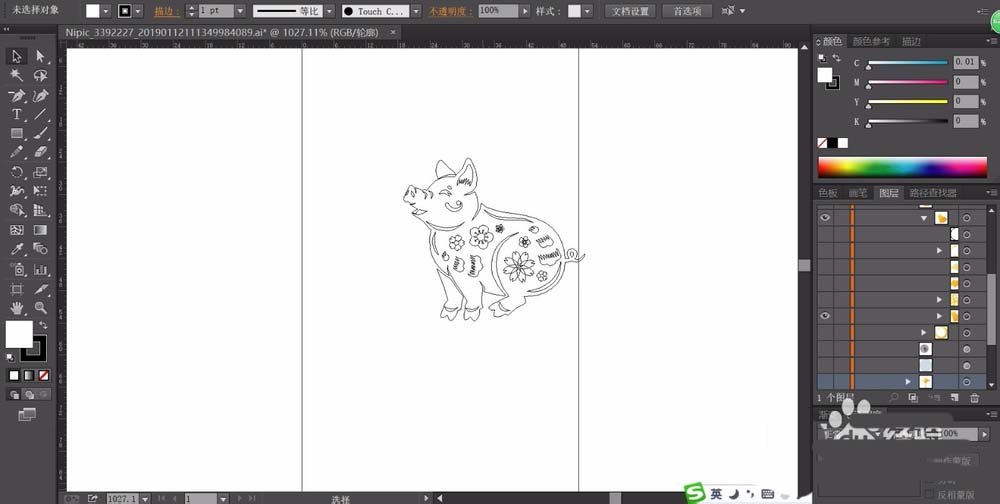The height and width of the screenshot is (504, 1000).
Task: Select the Column Graph tool
Action: coord(41,269)
